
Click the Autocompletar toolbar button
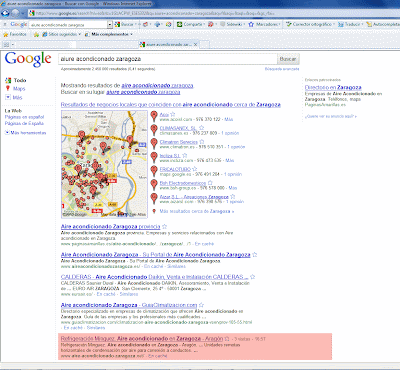click(x=383, y=24)
